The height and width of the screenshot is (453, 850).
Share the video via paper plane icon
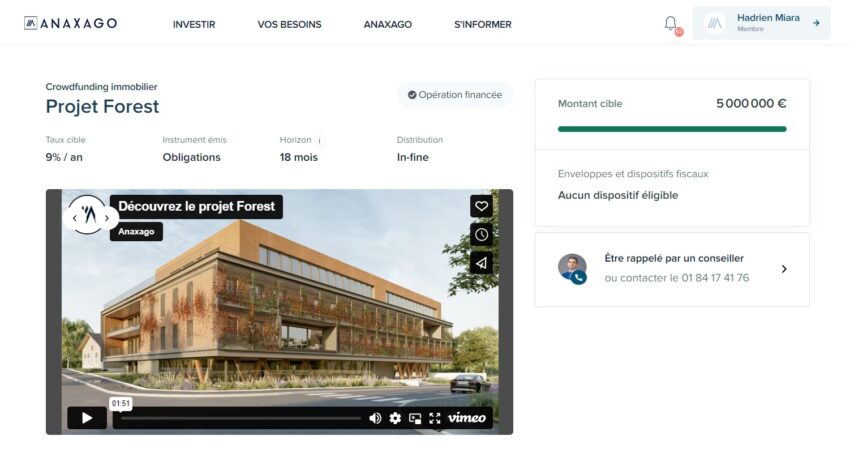pyautogui.click(x=481, y=263)
